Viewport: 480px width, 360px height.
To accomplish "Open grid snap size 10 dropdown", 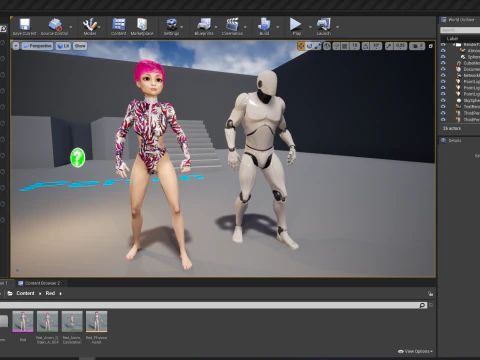I will 355,46.
